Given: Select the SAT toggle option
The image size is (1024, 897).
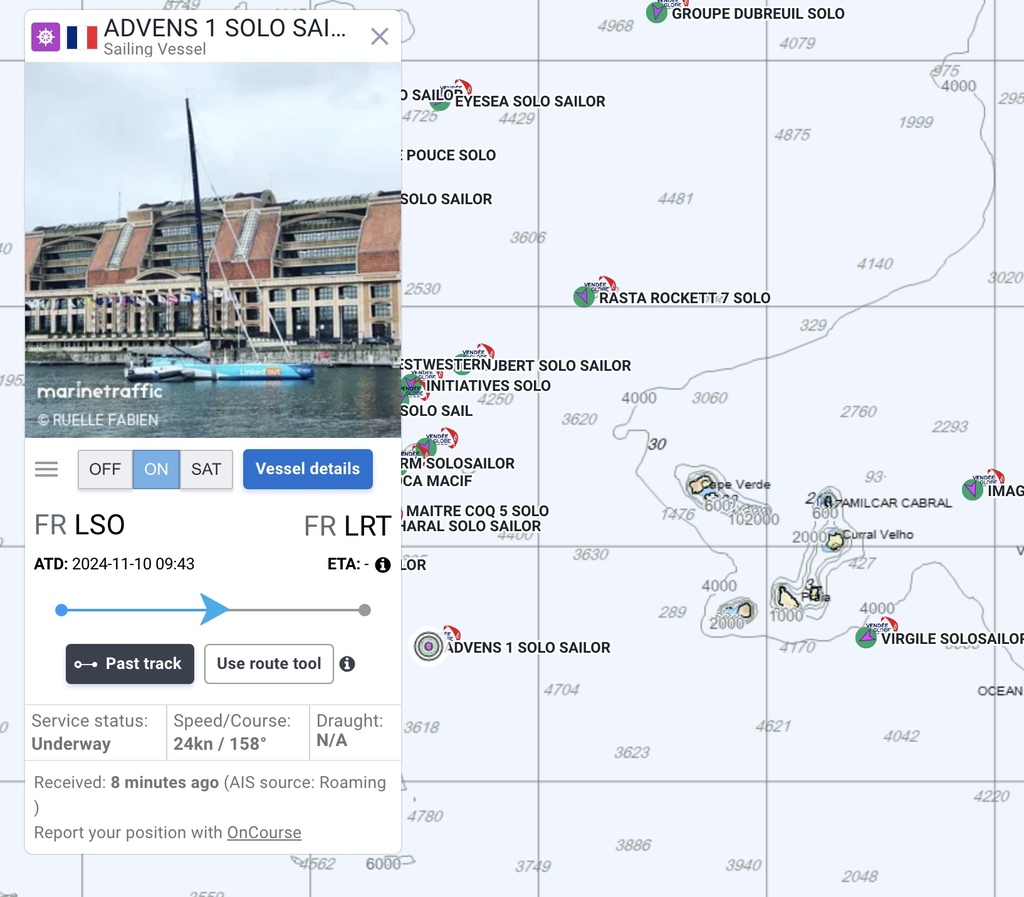Looking at the screenshot, I should 206,469.
